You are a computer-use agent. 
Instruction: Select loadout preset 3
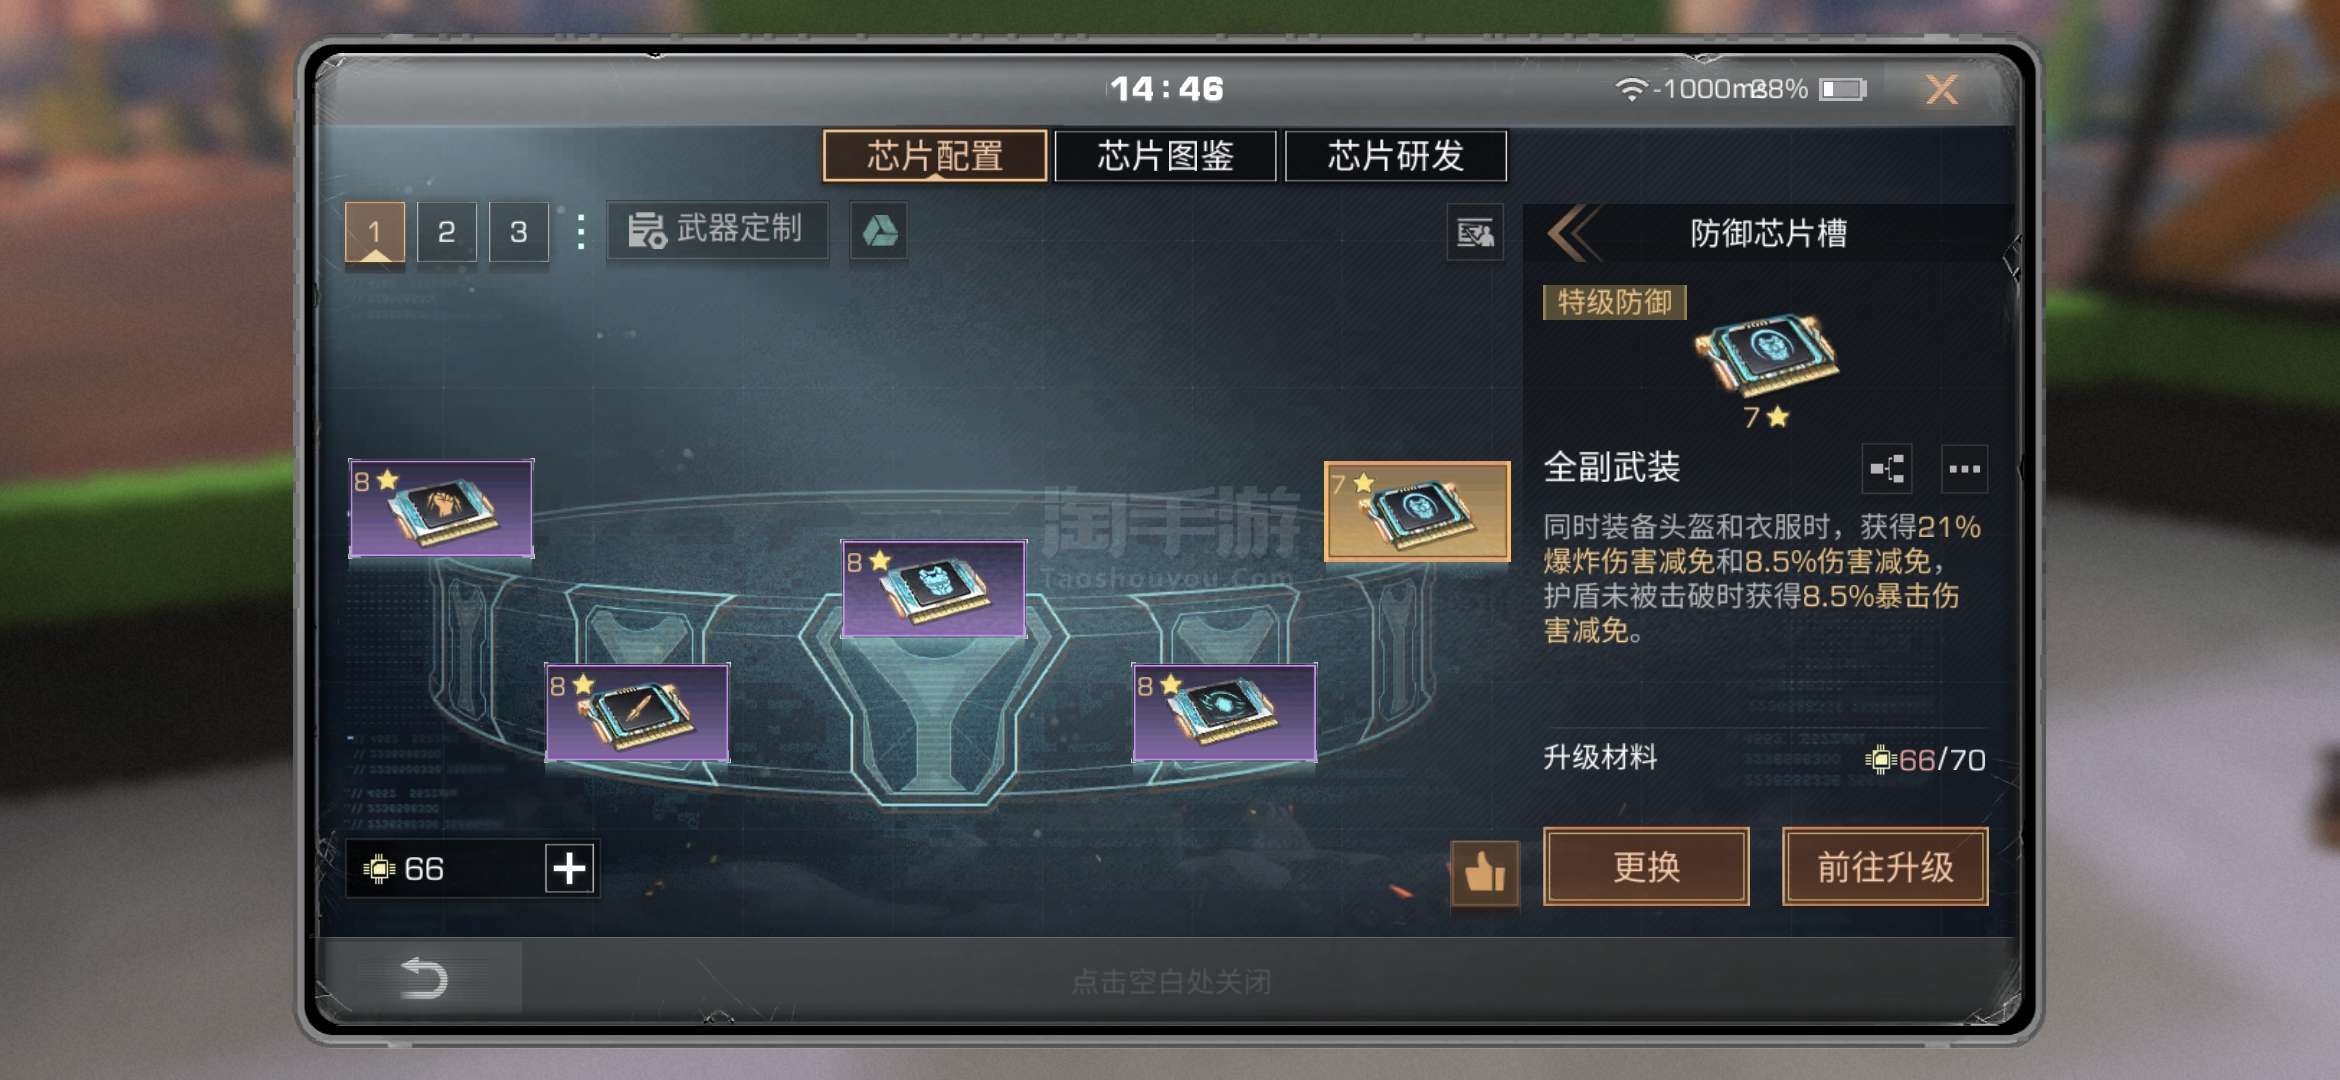(x=519, y=232)
